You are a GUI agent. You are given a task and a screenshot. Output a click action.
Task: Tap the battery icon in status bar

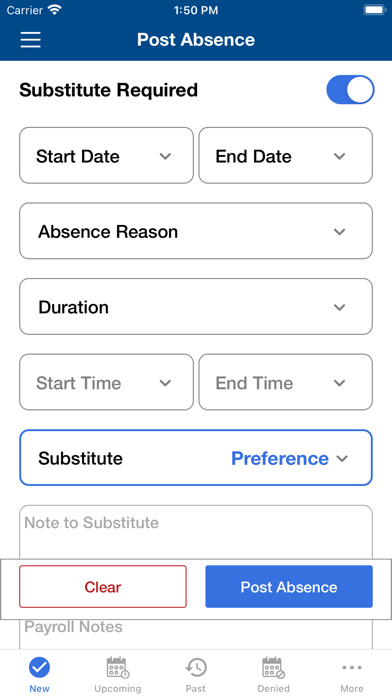pyautogui.click(x=374, y=10)
